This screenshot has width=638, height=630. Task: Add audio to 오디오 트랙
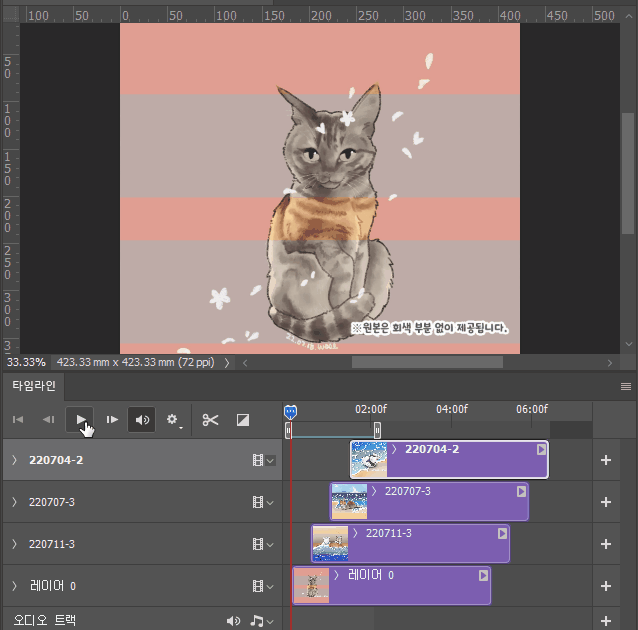tap(606, 621)
